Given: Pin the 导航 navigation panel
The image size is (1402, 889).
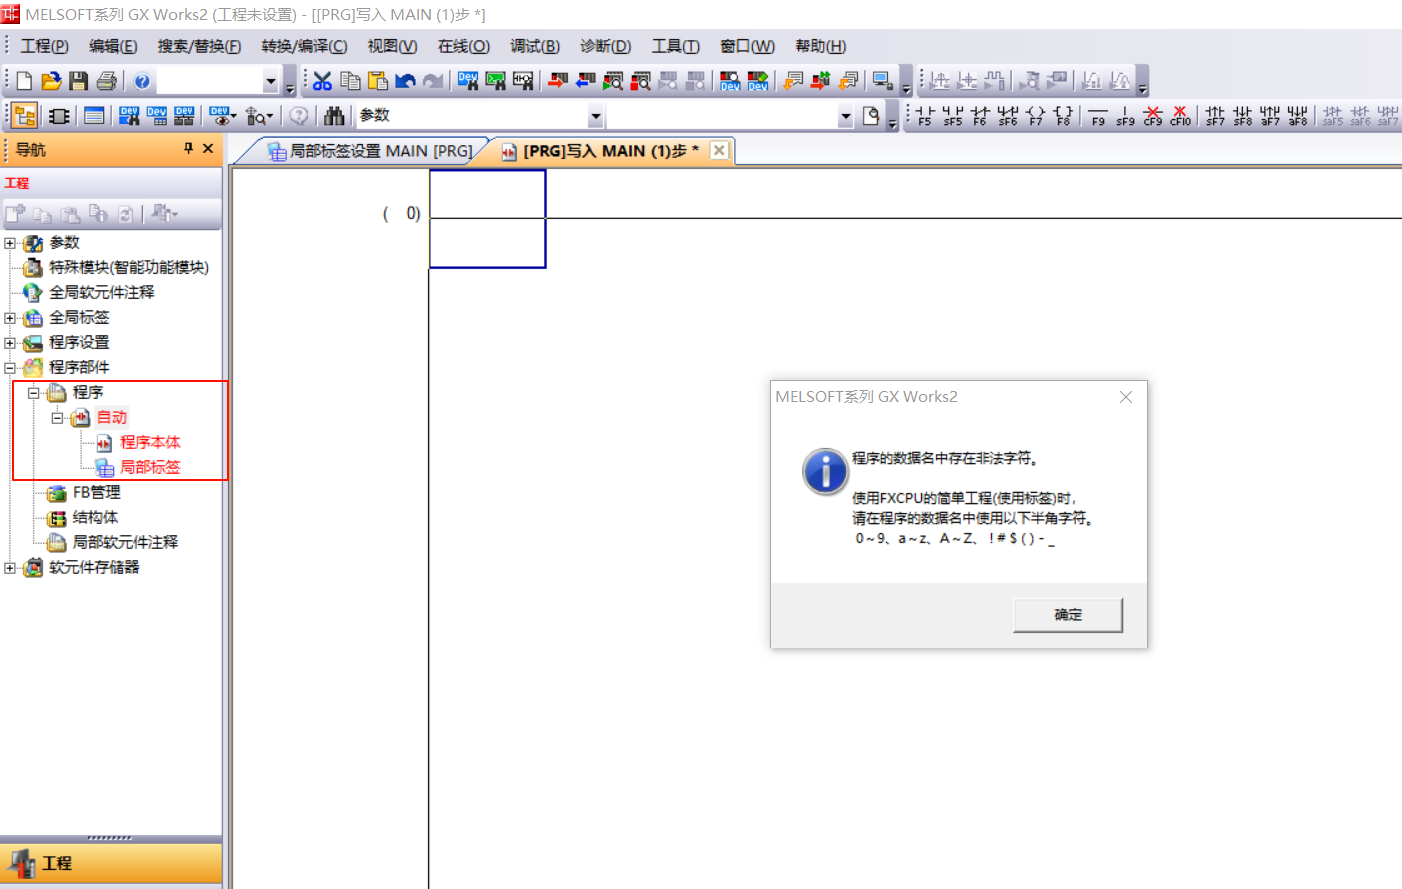Looking at the screenshot, I should tap(188, 148).
